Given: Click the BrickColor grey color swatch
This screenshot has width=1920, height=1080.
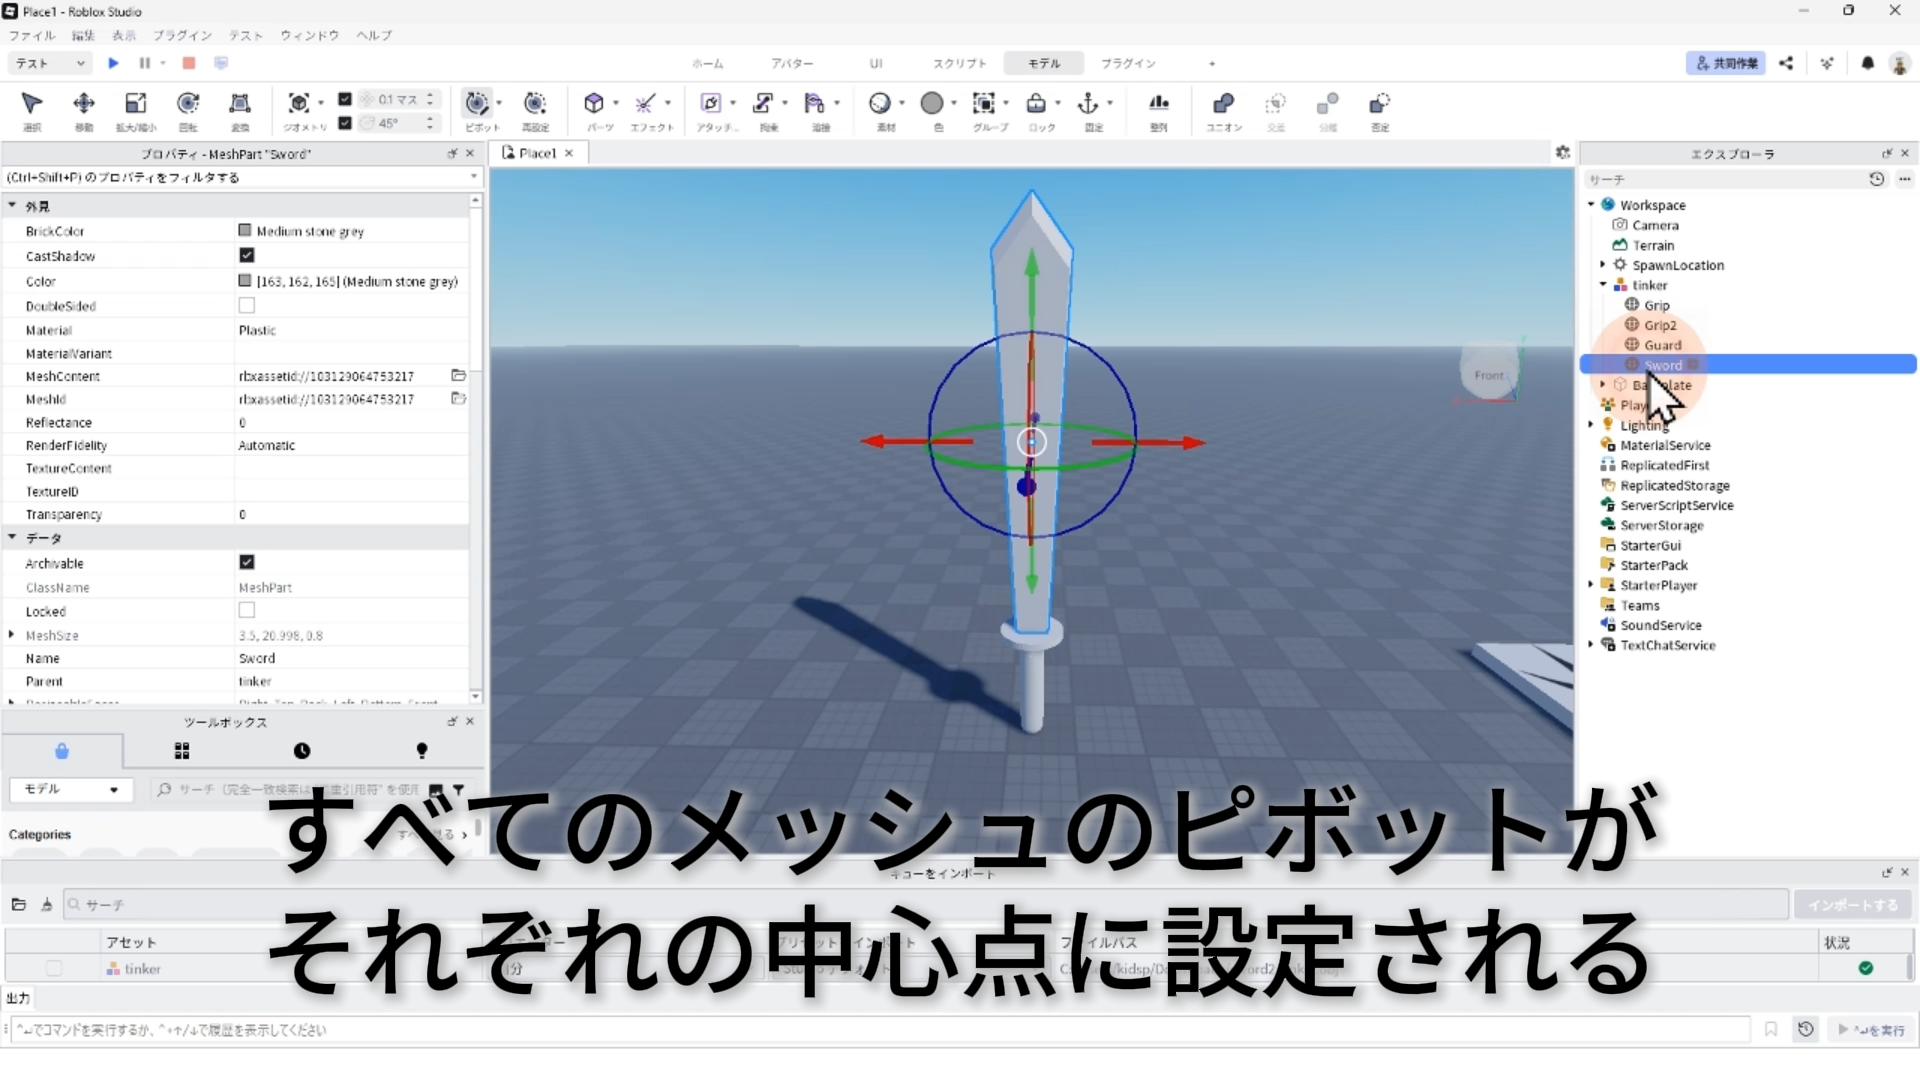Looking at the screenshot, I should click(245, 231).
